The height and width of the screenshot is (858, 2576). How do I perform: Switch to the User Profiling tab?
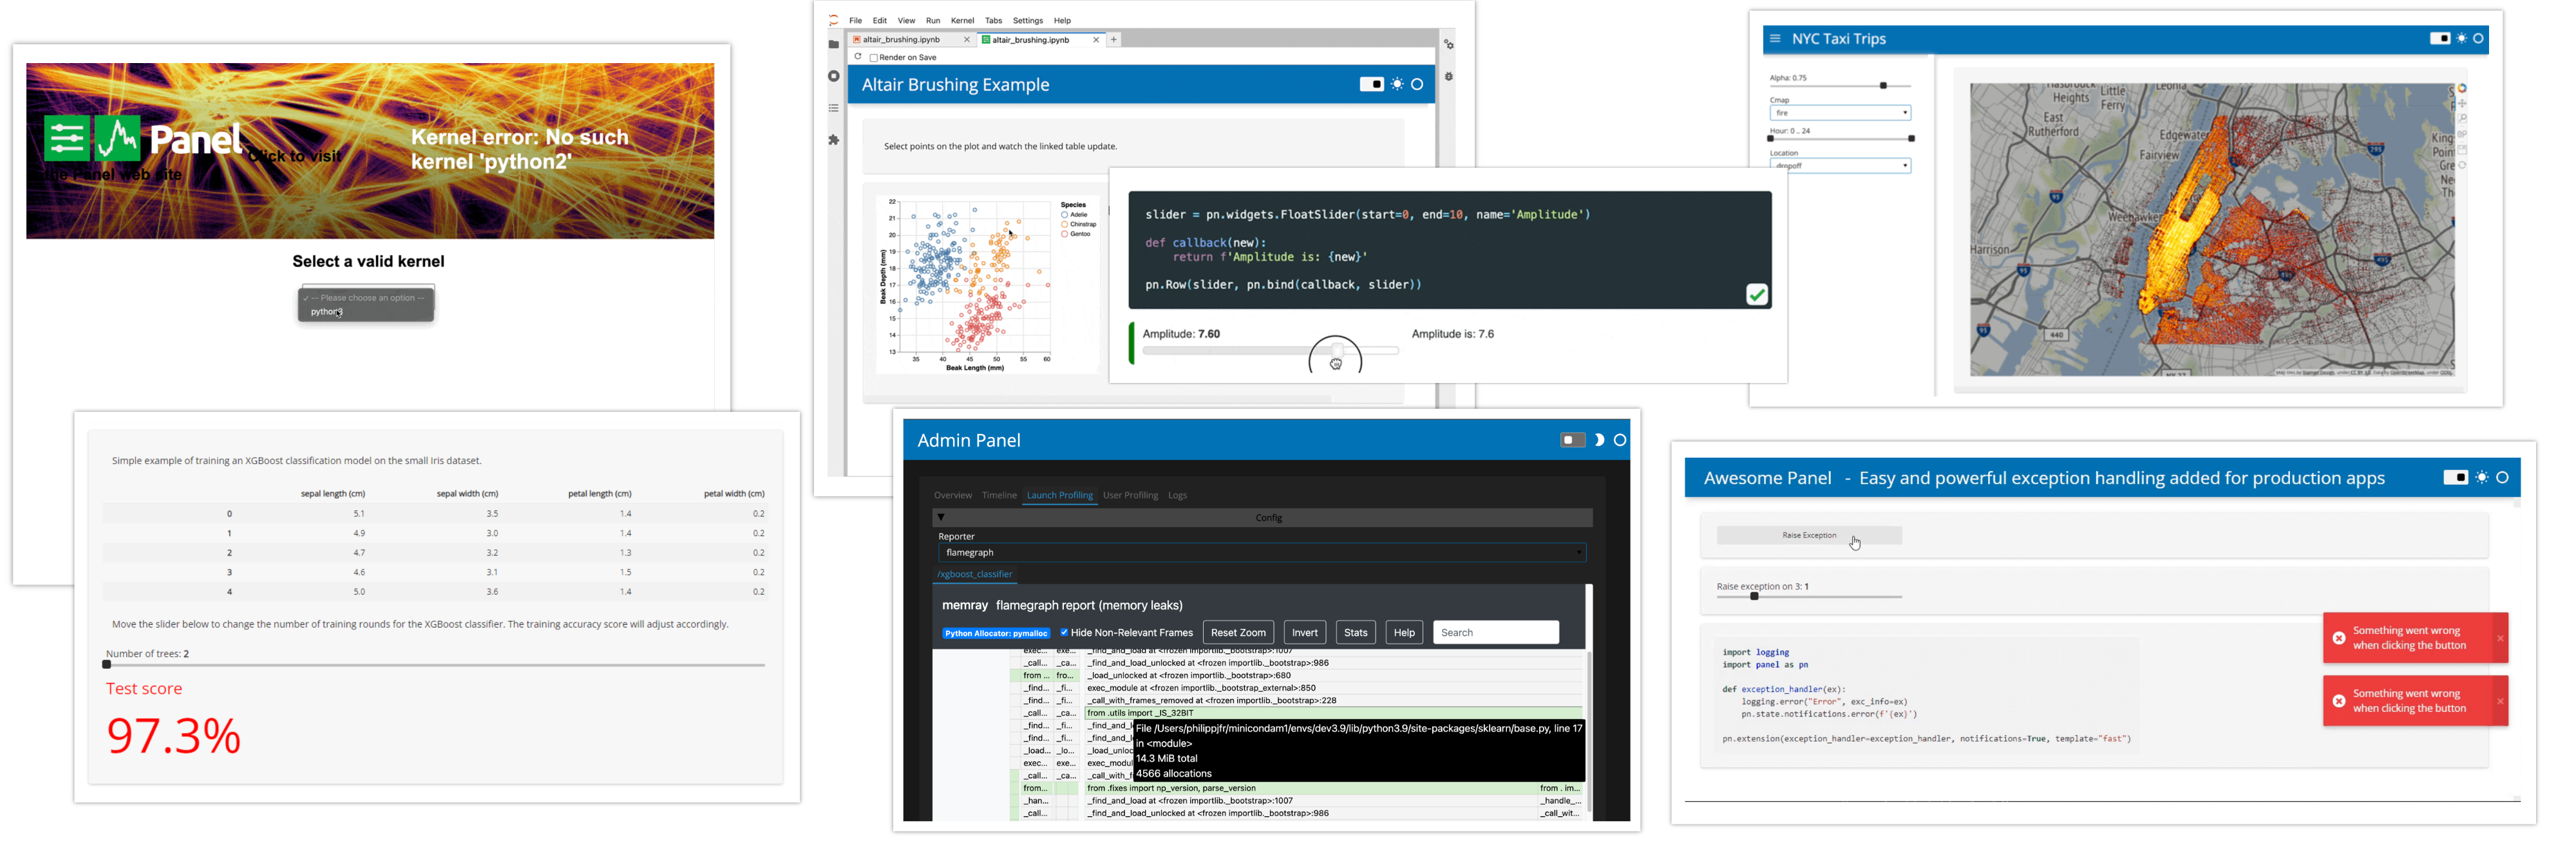pyautogui.click(x=1130, y=495)
